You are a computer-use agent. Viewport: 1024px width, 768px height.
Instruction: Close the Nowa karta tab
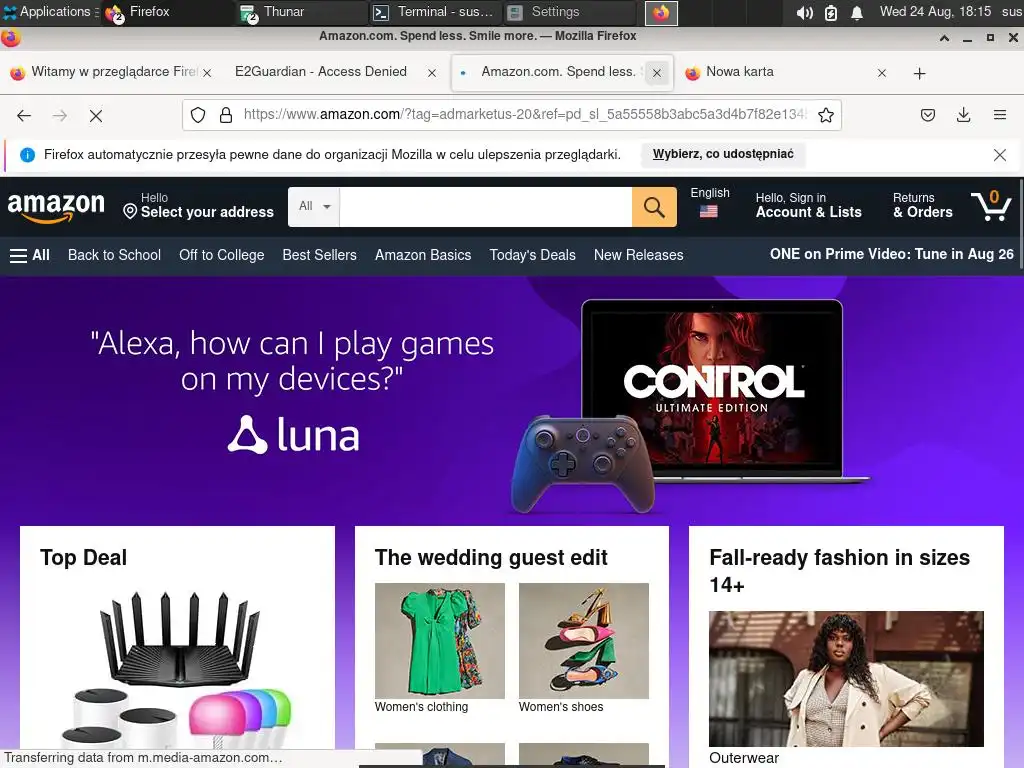tap(882, 73)
